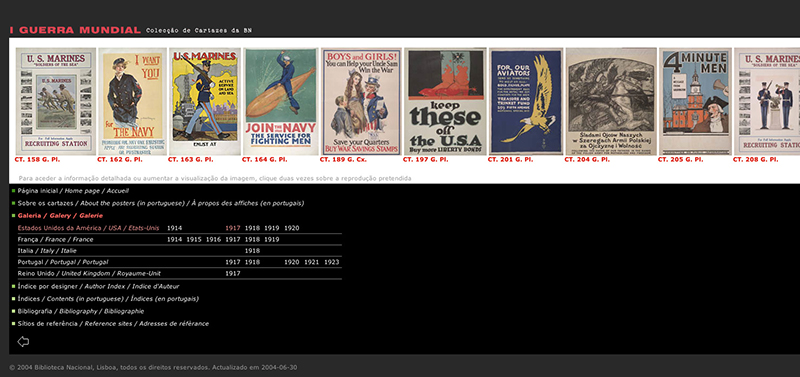Click the CT. 164 G. Pl. caption
Image resolution: width=800 pixels, height=377 pixels.
coord(264,160)
